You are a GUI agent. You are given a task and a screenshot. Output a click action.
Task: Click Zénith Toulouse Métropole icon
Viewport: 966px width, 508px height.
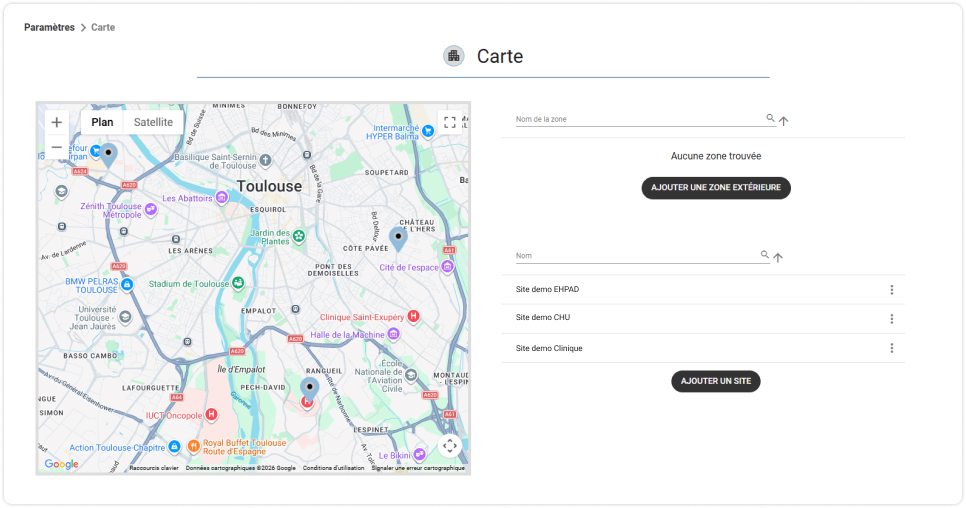click(151, 209)
